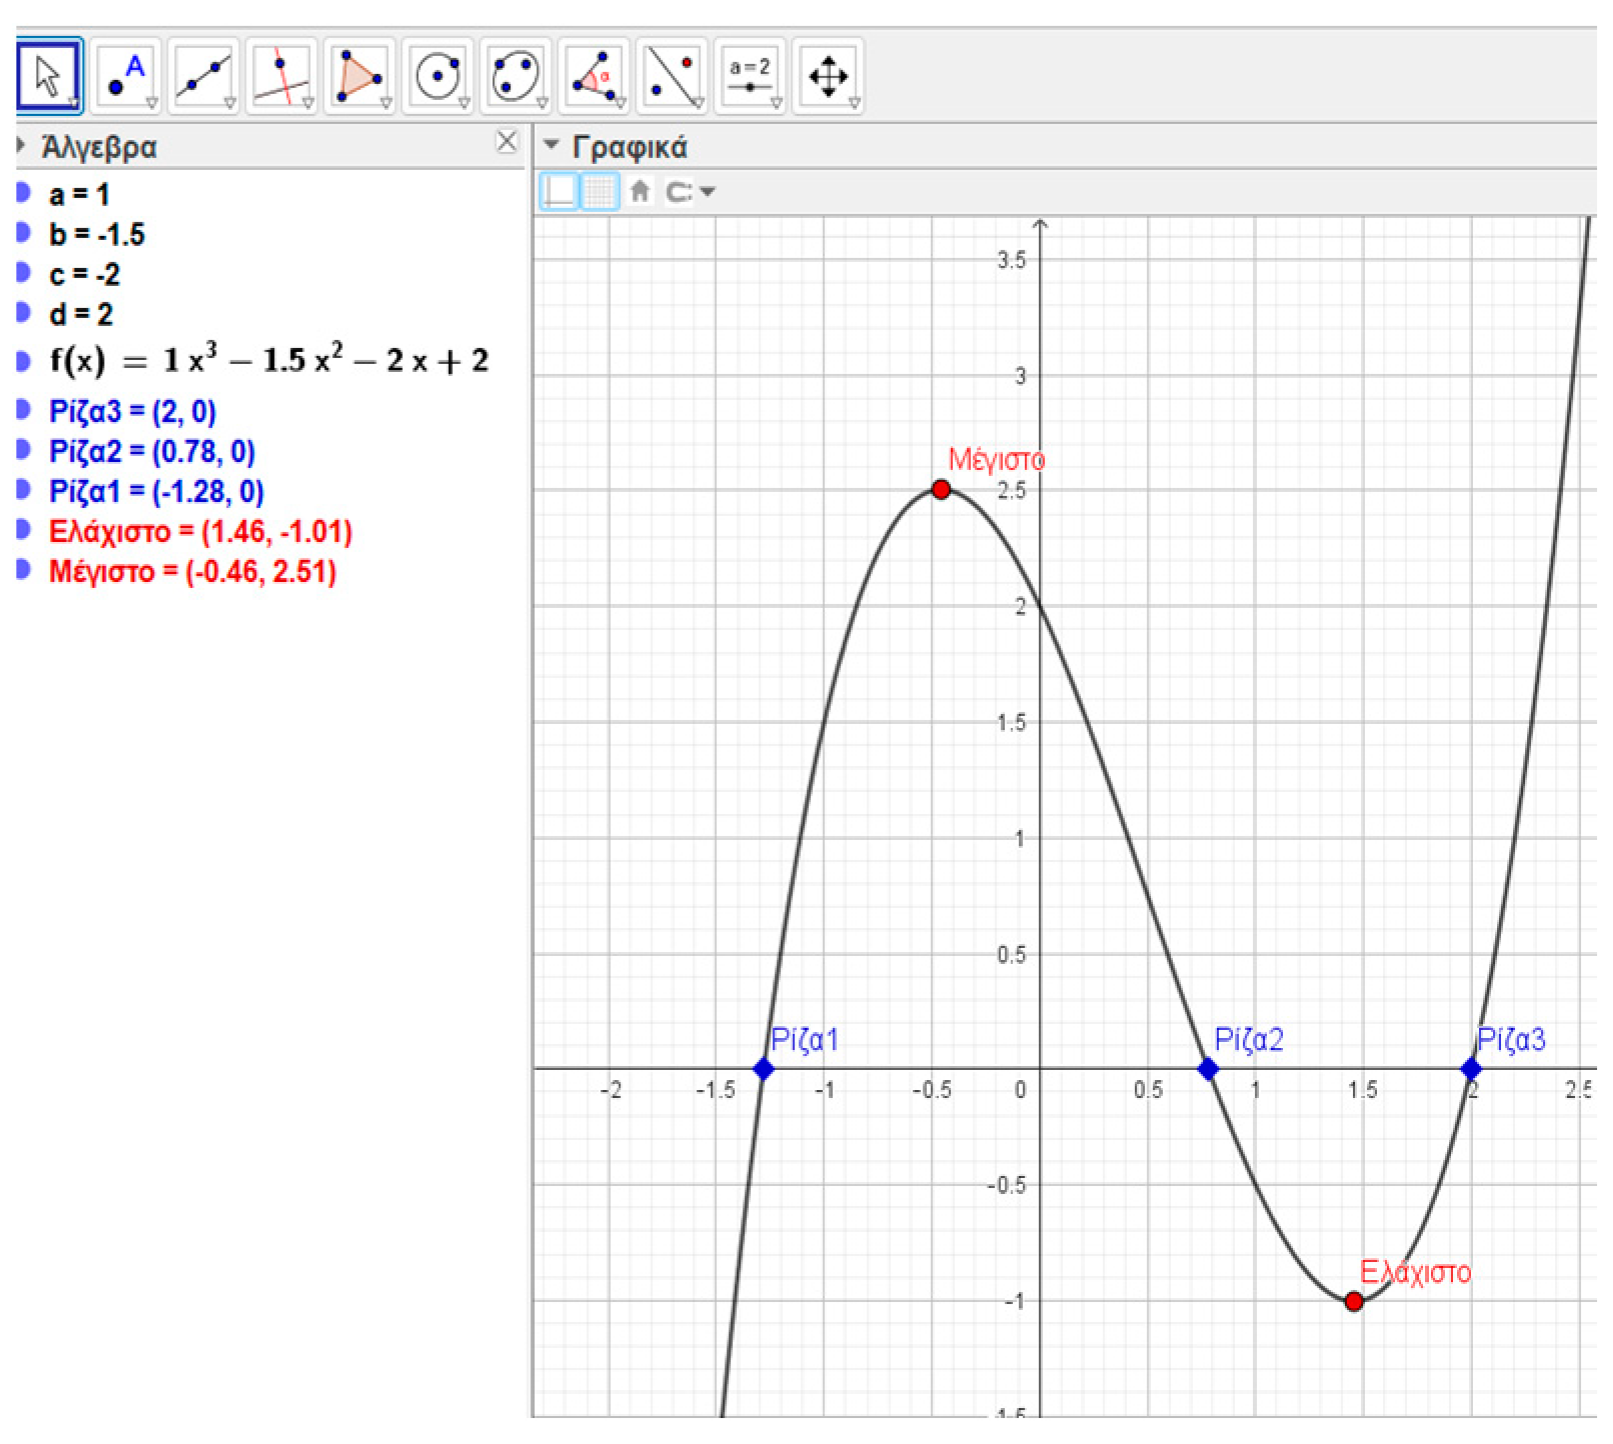Viewport: 1613px width, 1444px height.
Task: Choose the Angle measurement tool
Action: [593, 76]
